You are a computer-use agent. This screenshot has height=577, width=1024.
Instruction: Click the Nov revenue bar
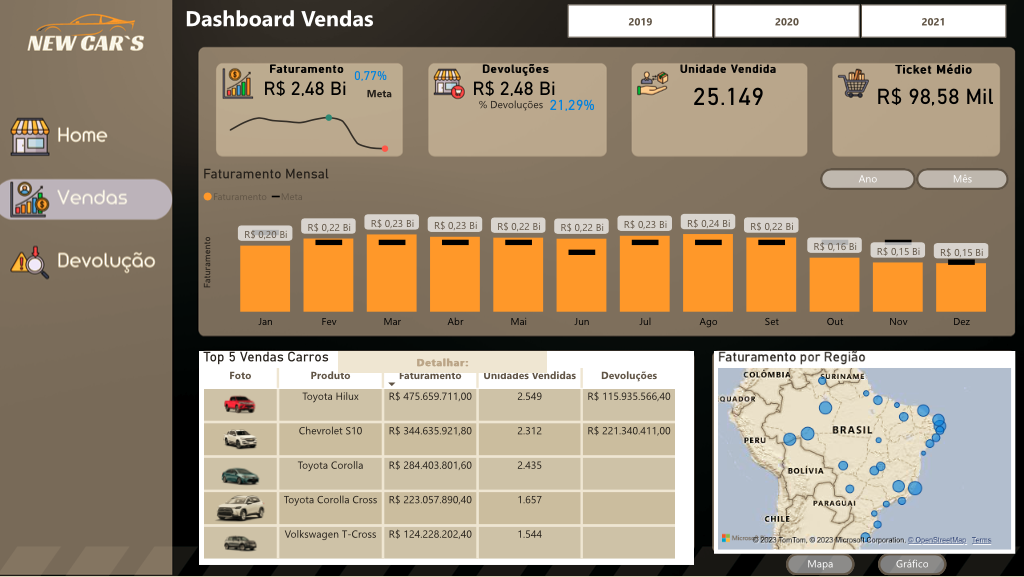898,287
